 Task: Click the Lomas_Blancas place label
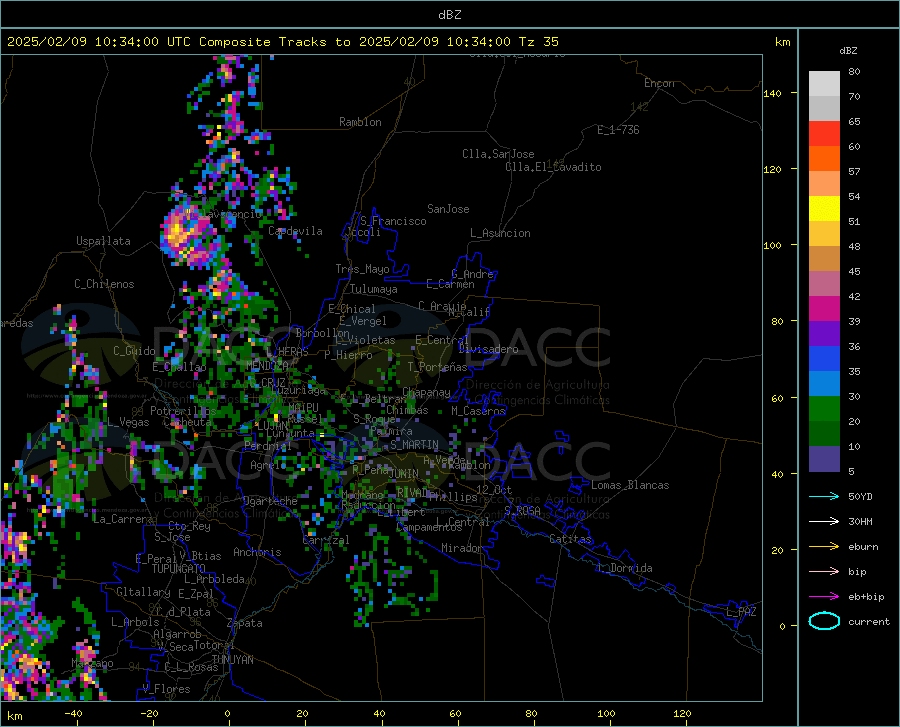click(630, 485)
